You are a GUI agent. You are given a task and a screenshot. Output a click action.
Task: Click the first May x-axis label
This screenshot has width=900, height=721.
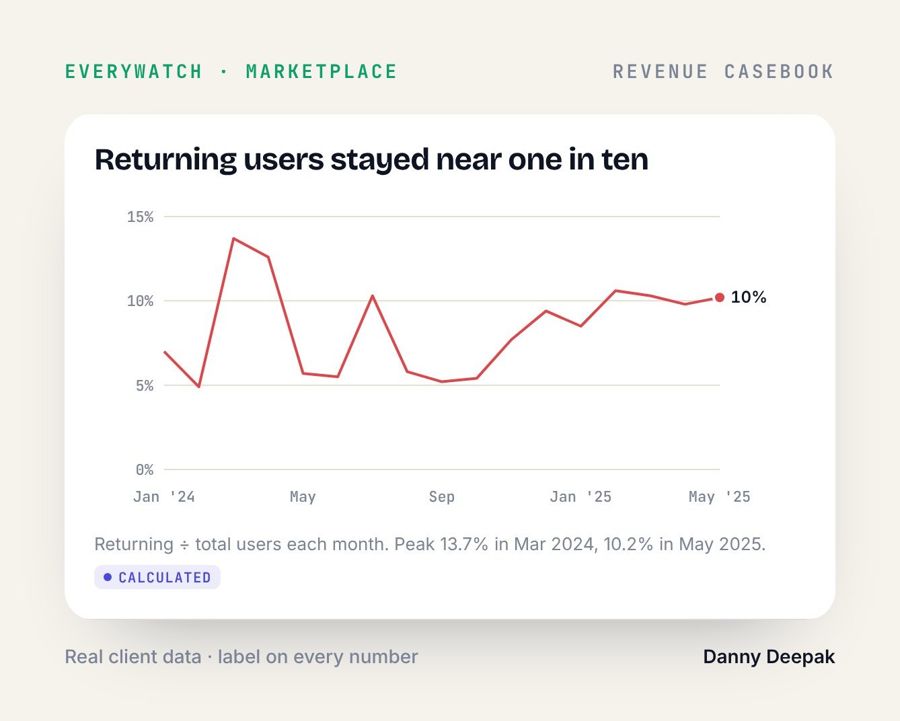(x=302, y=497)
